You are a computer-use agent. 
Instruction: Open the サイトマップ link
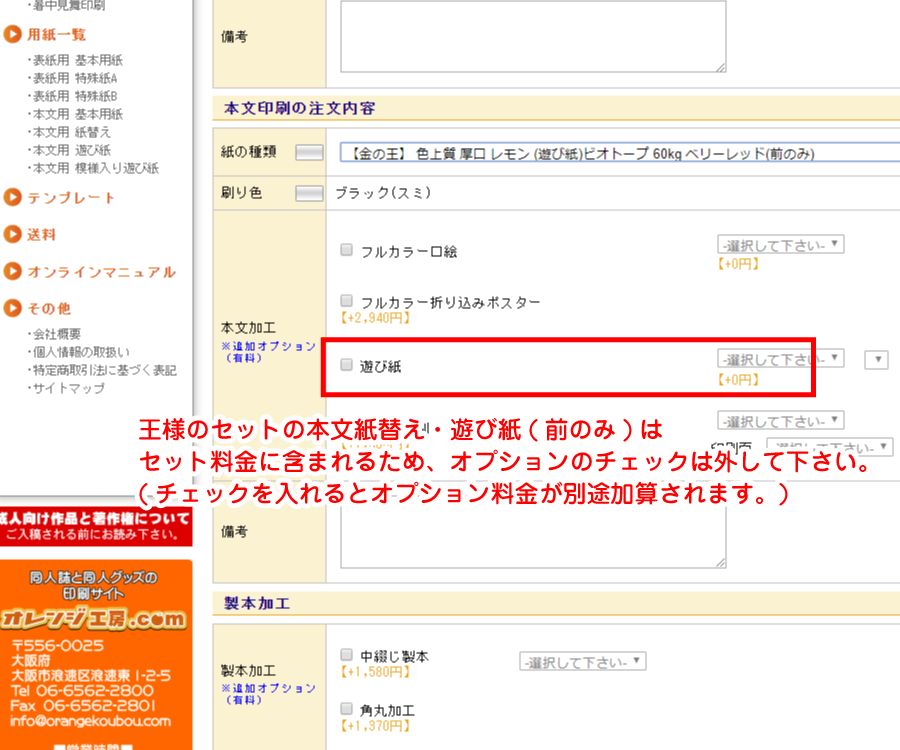[x=69, y=388]
